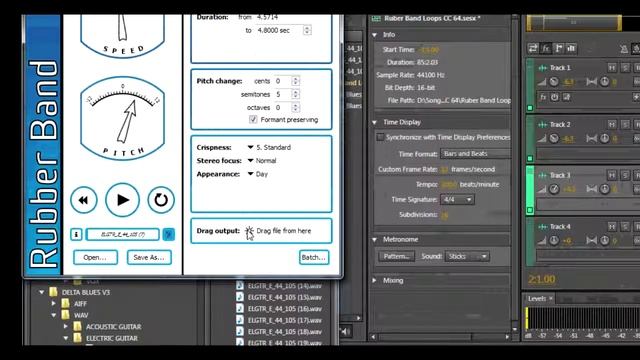Expand the ACOUSTIC GUITAR folder

pyautogui.click(x=66, y=327)
